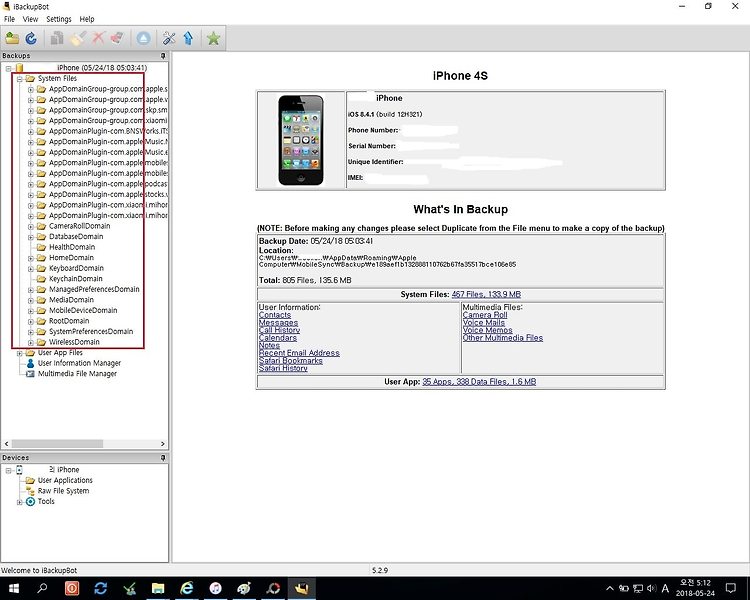Screen dimensions: 750x600
Task: Click the green star toolbar icon
Action: coord(213,38)
